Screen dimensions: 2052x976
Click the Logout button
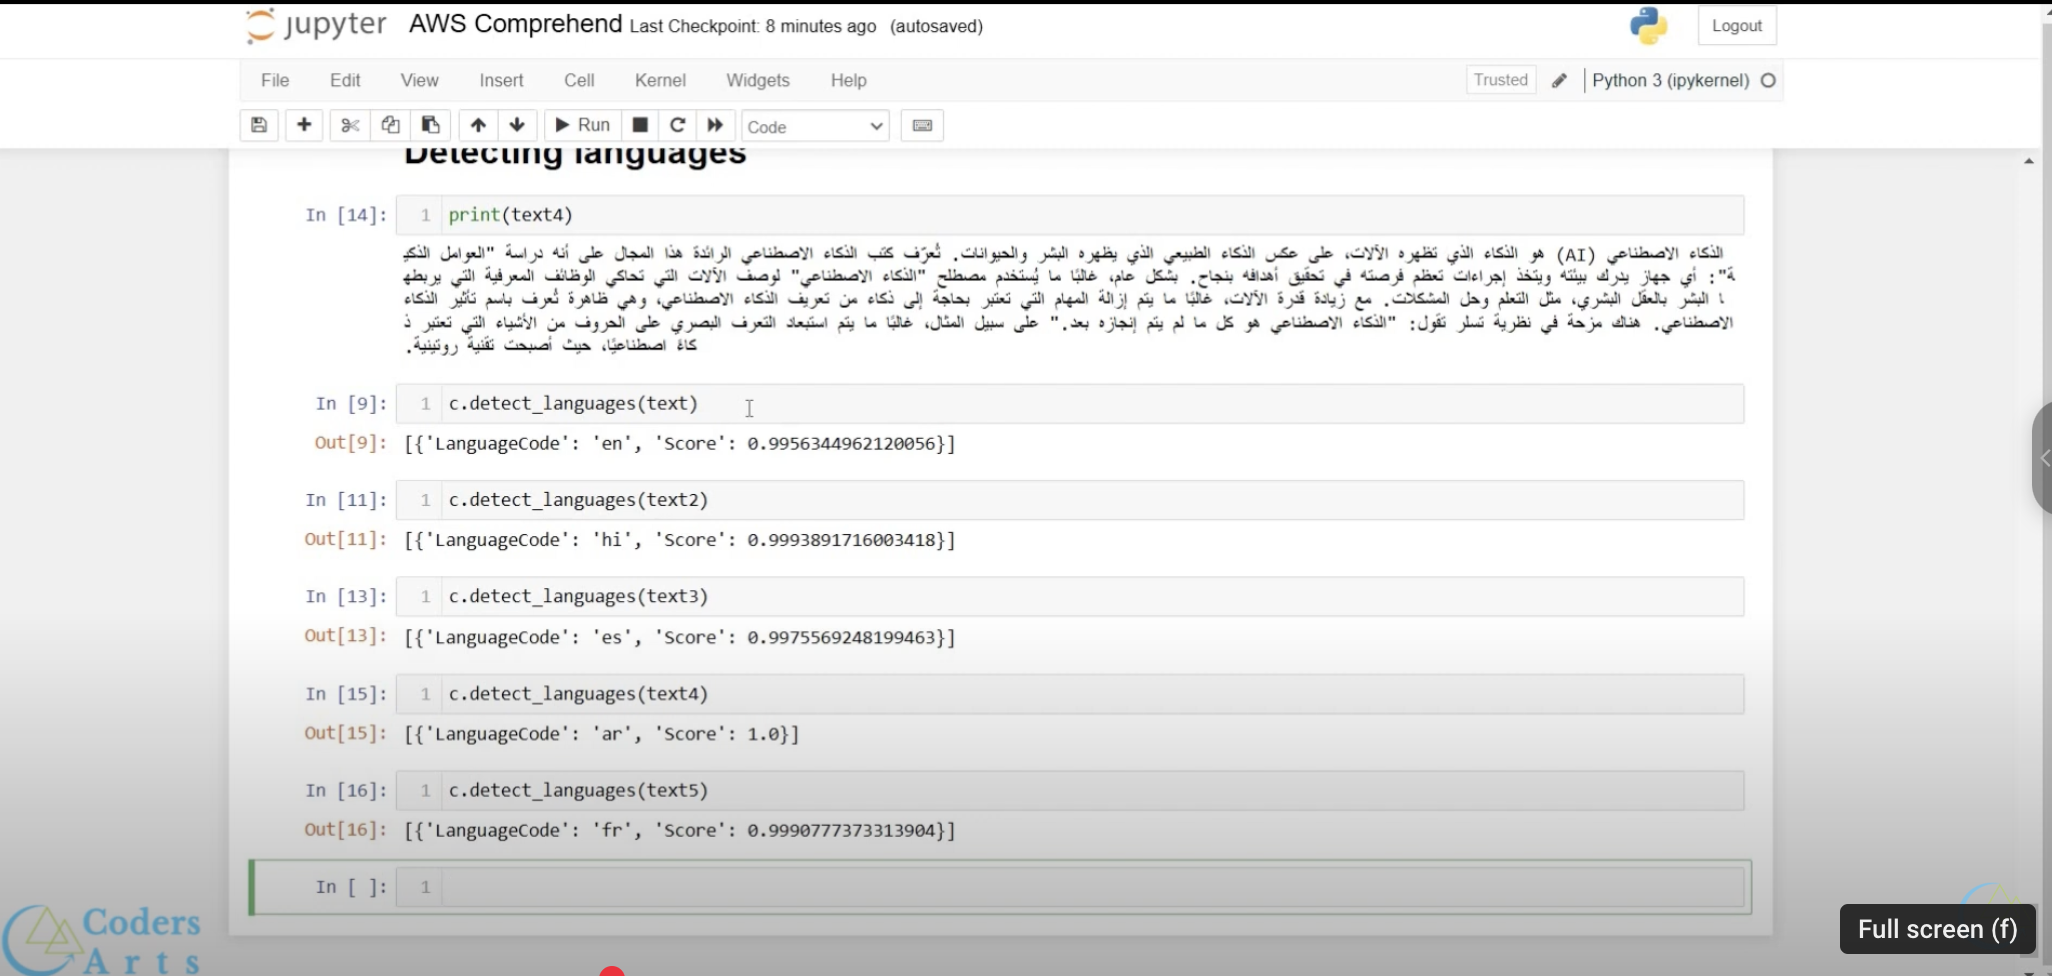pyautogui.click(x=1736, y=26)
